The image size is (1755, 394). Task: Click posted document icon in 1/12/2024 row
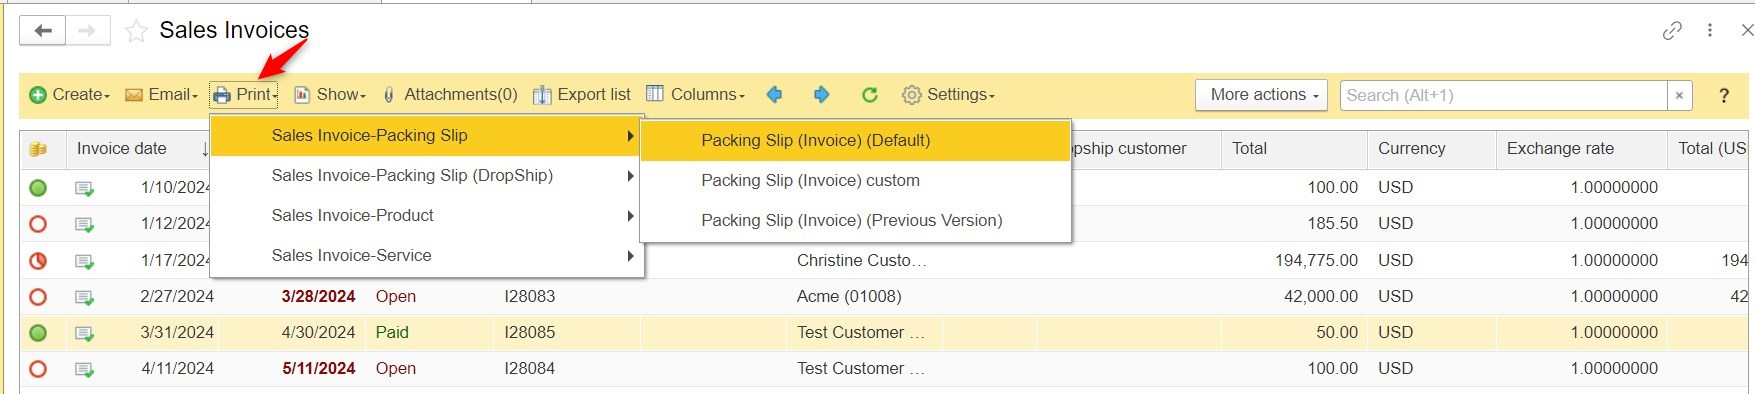[85, 225]
